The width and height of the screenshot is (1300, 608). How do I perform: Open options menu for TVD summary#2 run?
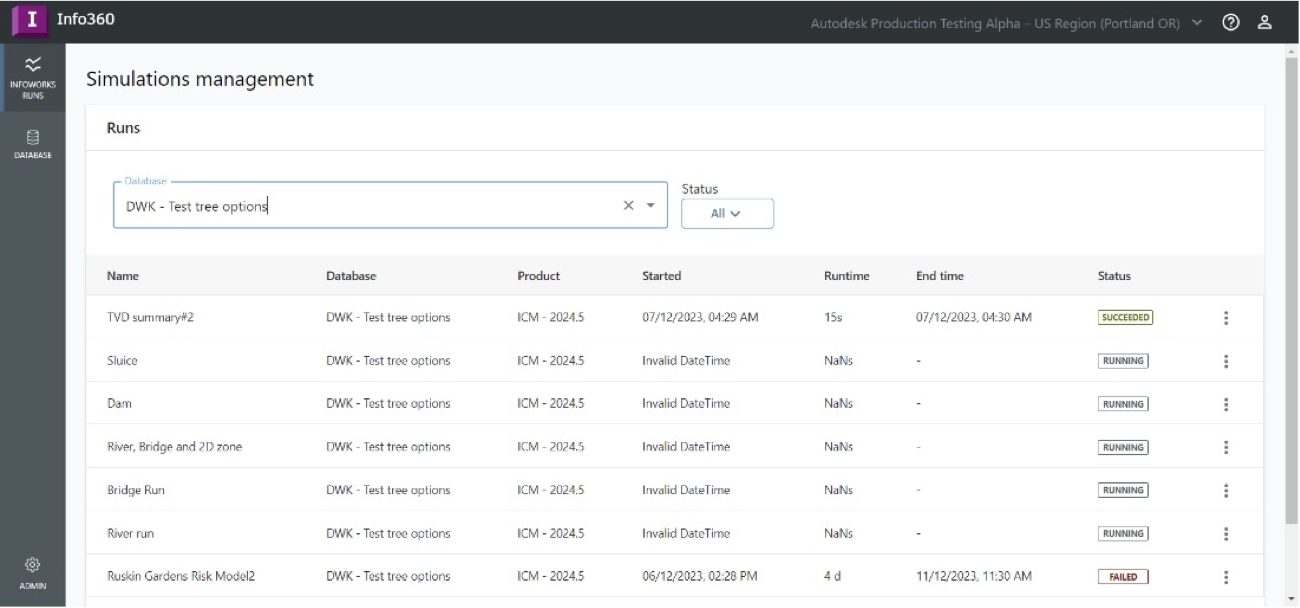(1225, 317)
